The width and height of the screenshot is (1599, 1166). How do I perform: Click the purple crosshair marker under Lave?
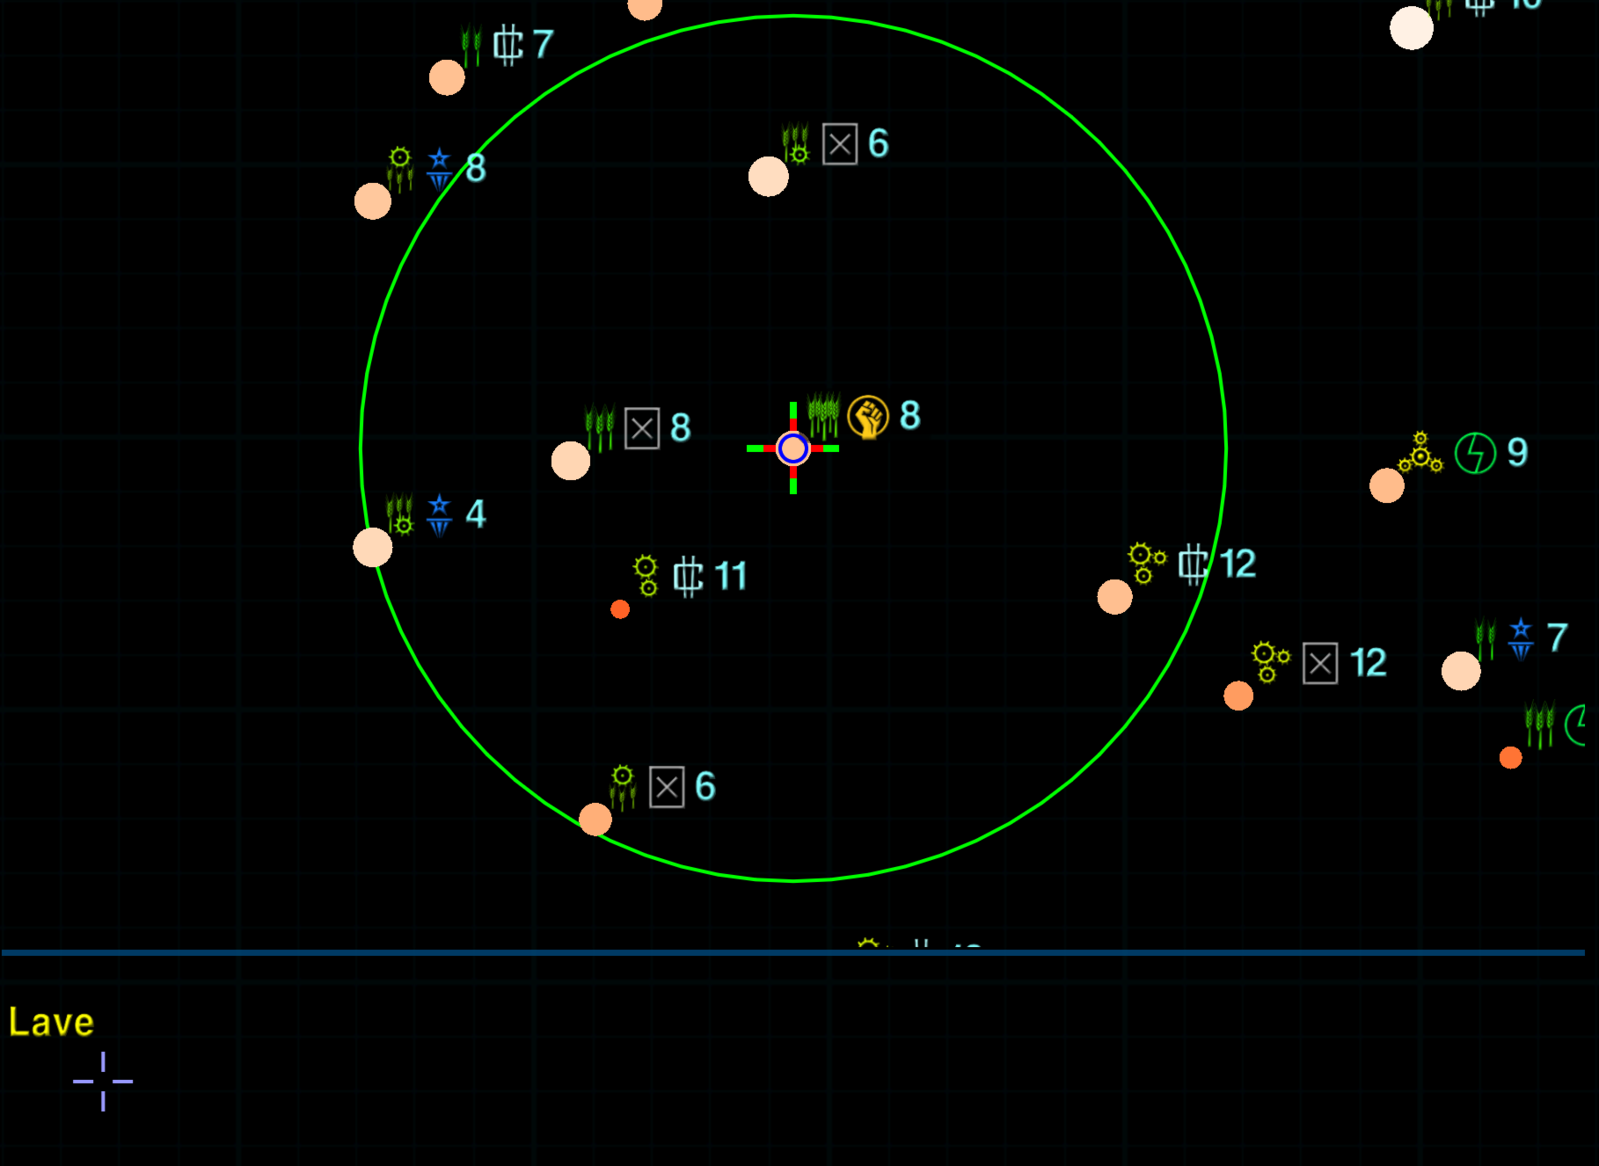(103, 1081)
